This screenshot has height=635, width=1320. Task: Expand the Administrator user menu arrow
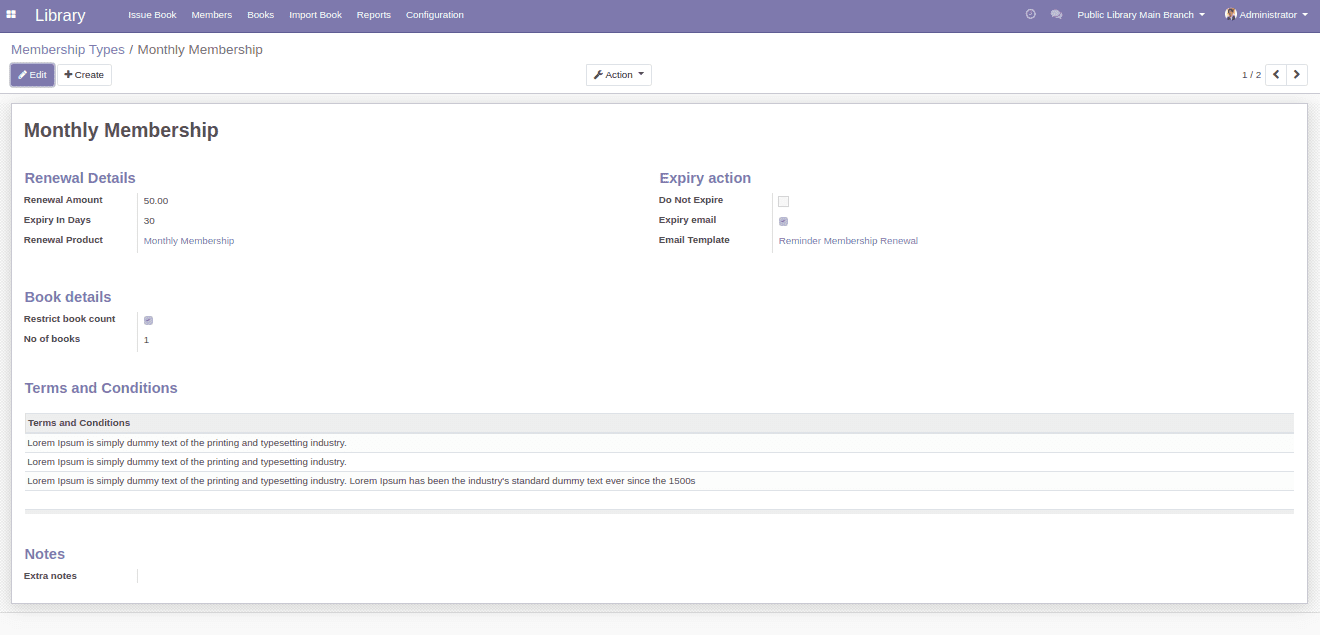1305,15
